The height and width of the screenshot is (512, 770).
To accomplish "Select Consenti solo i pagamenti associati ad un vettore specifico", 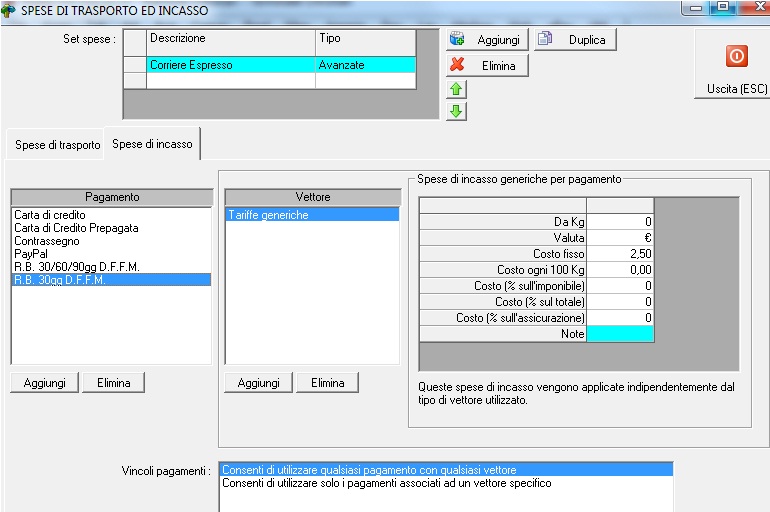I will [x=446, y=483].
